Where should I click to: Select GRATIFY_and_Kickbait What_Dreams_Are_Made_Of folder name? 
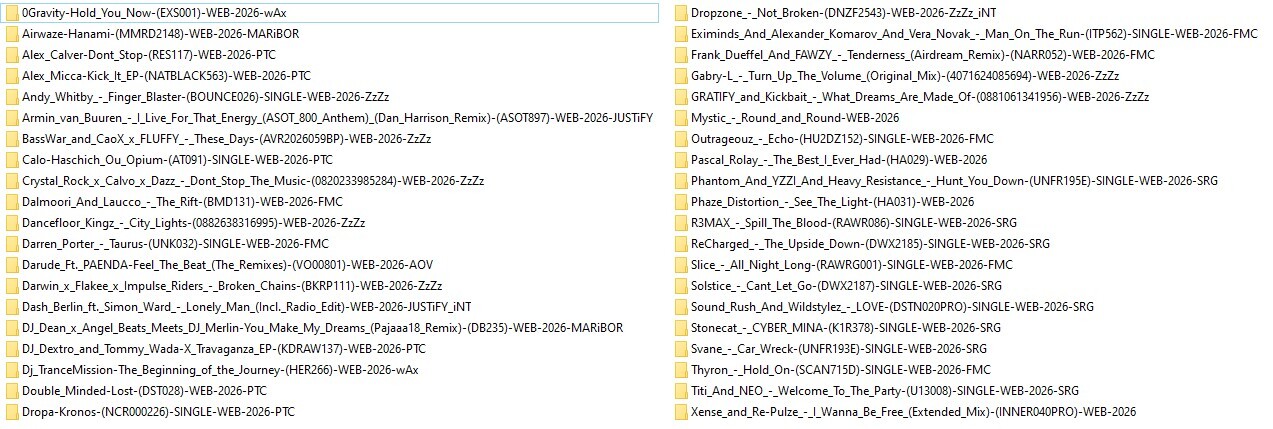[920, 97]
